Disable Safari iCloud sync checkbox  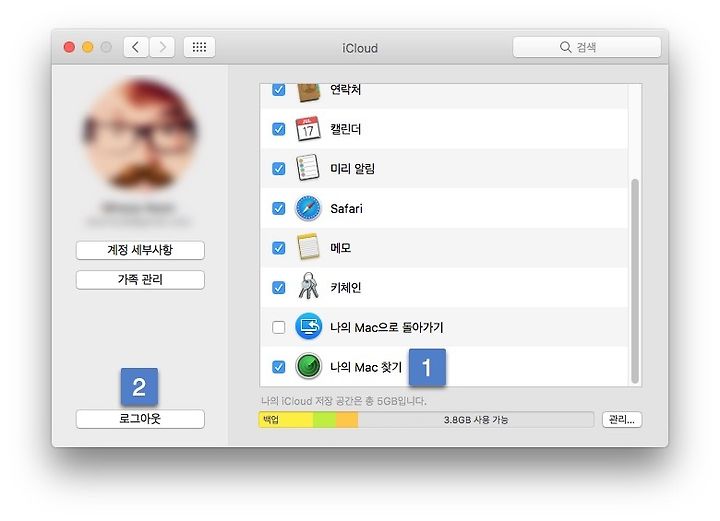point(279,208)
